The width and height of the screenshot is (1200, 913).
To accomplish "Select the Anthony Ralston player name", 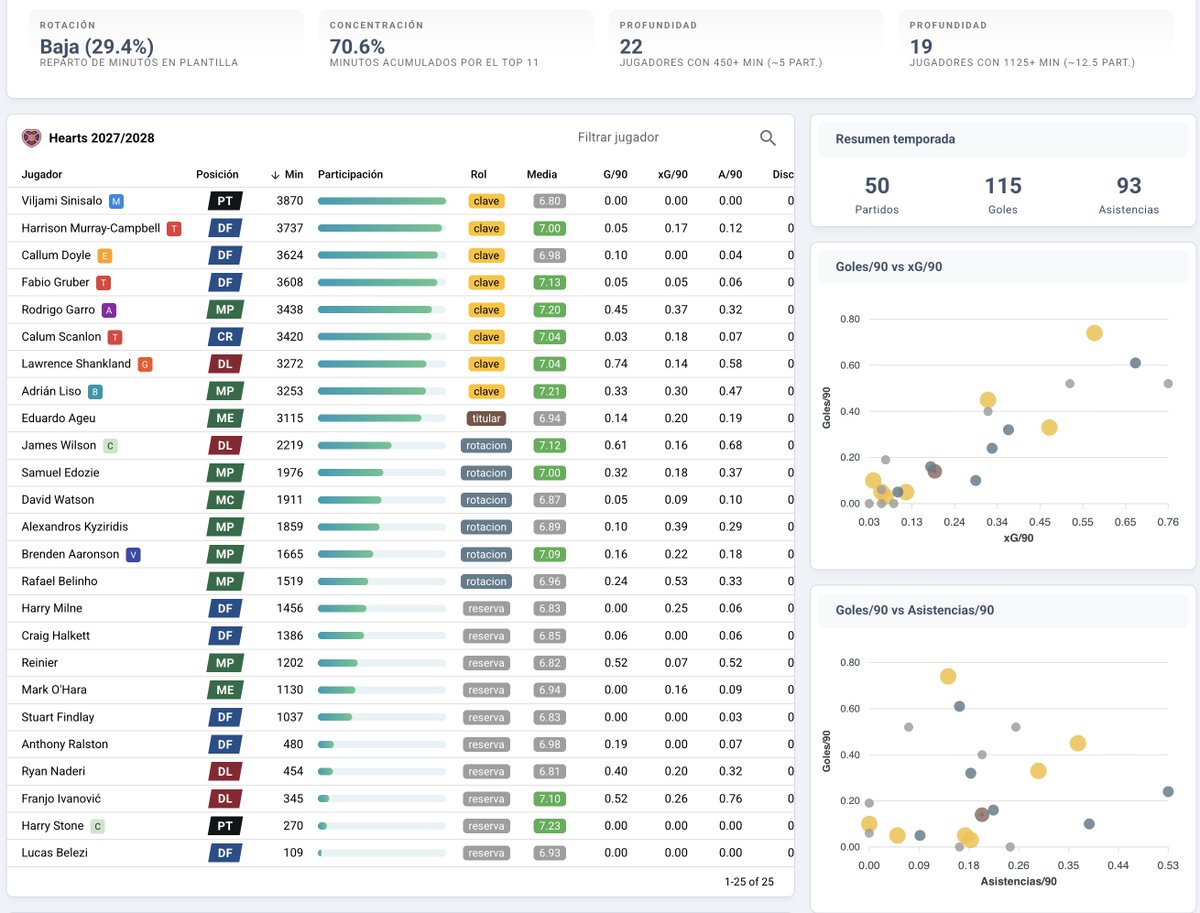I will click(x=65, y=744).
